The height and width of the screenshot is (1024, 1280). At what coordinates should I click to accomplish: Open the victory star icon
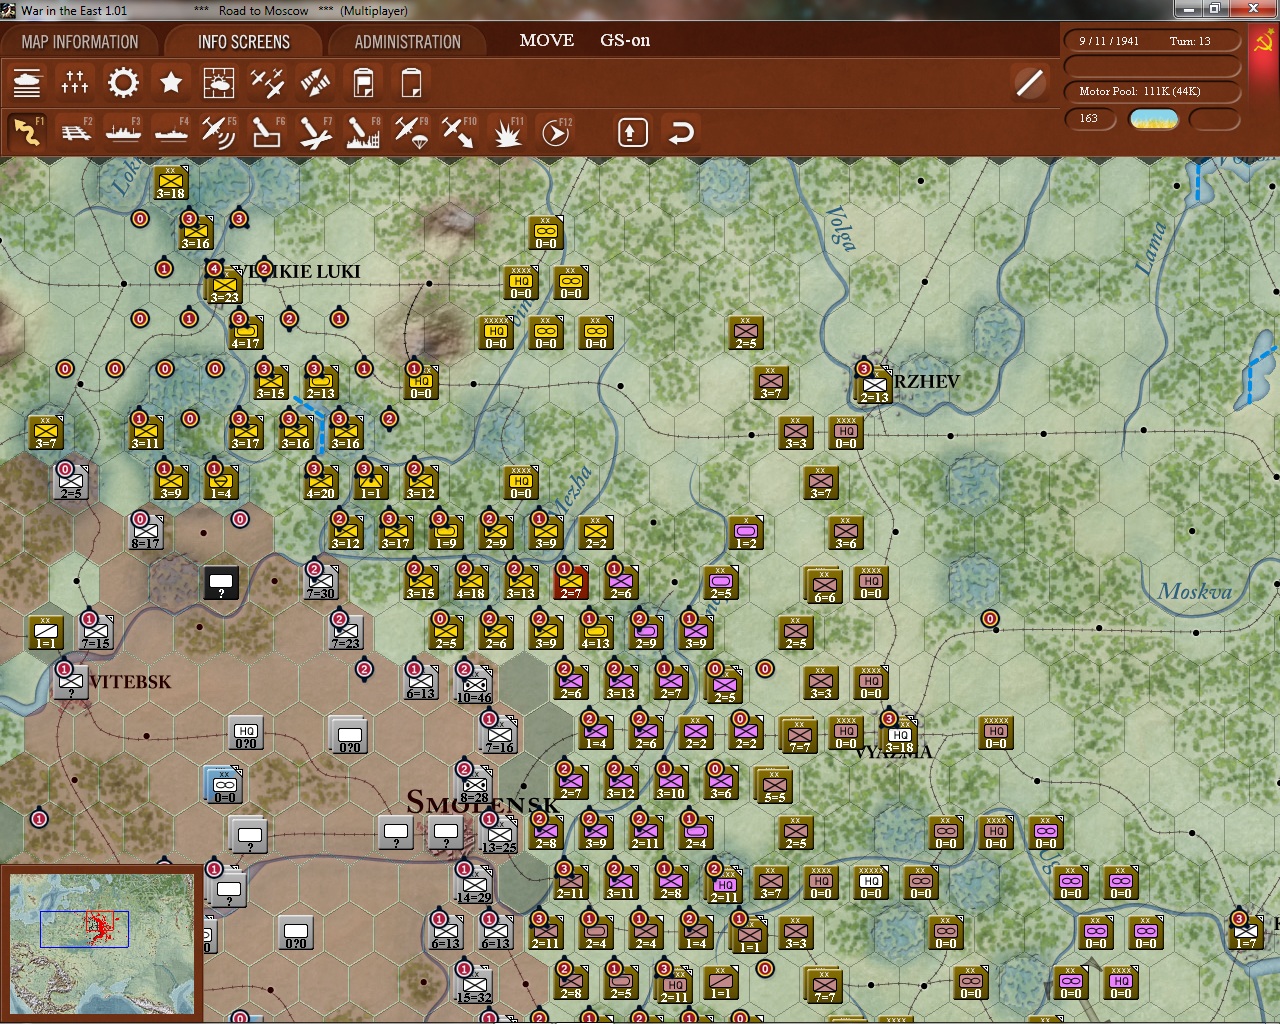[171, 83]
